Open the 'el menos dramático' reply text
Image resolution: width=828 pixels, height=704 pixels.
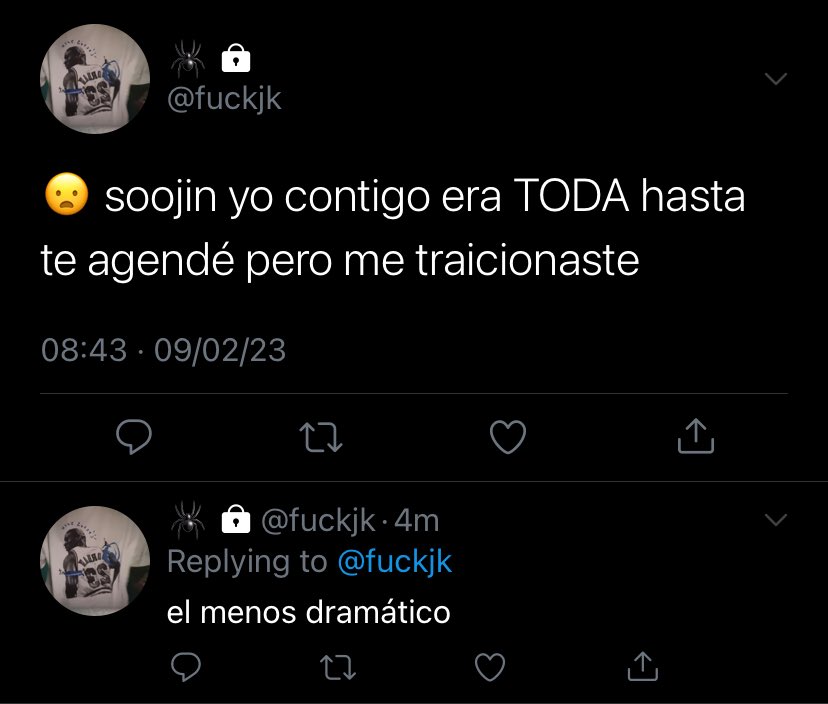pyautogui.click(x=308, y=613)
